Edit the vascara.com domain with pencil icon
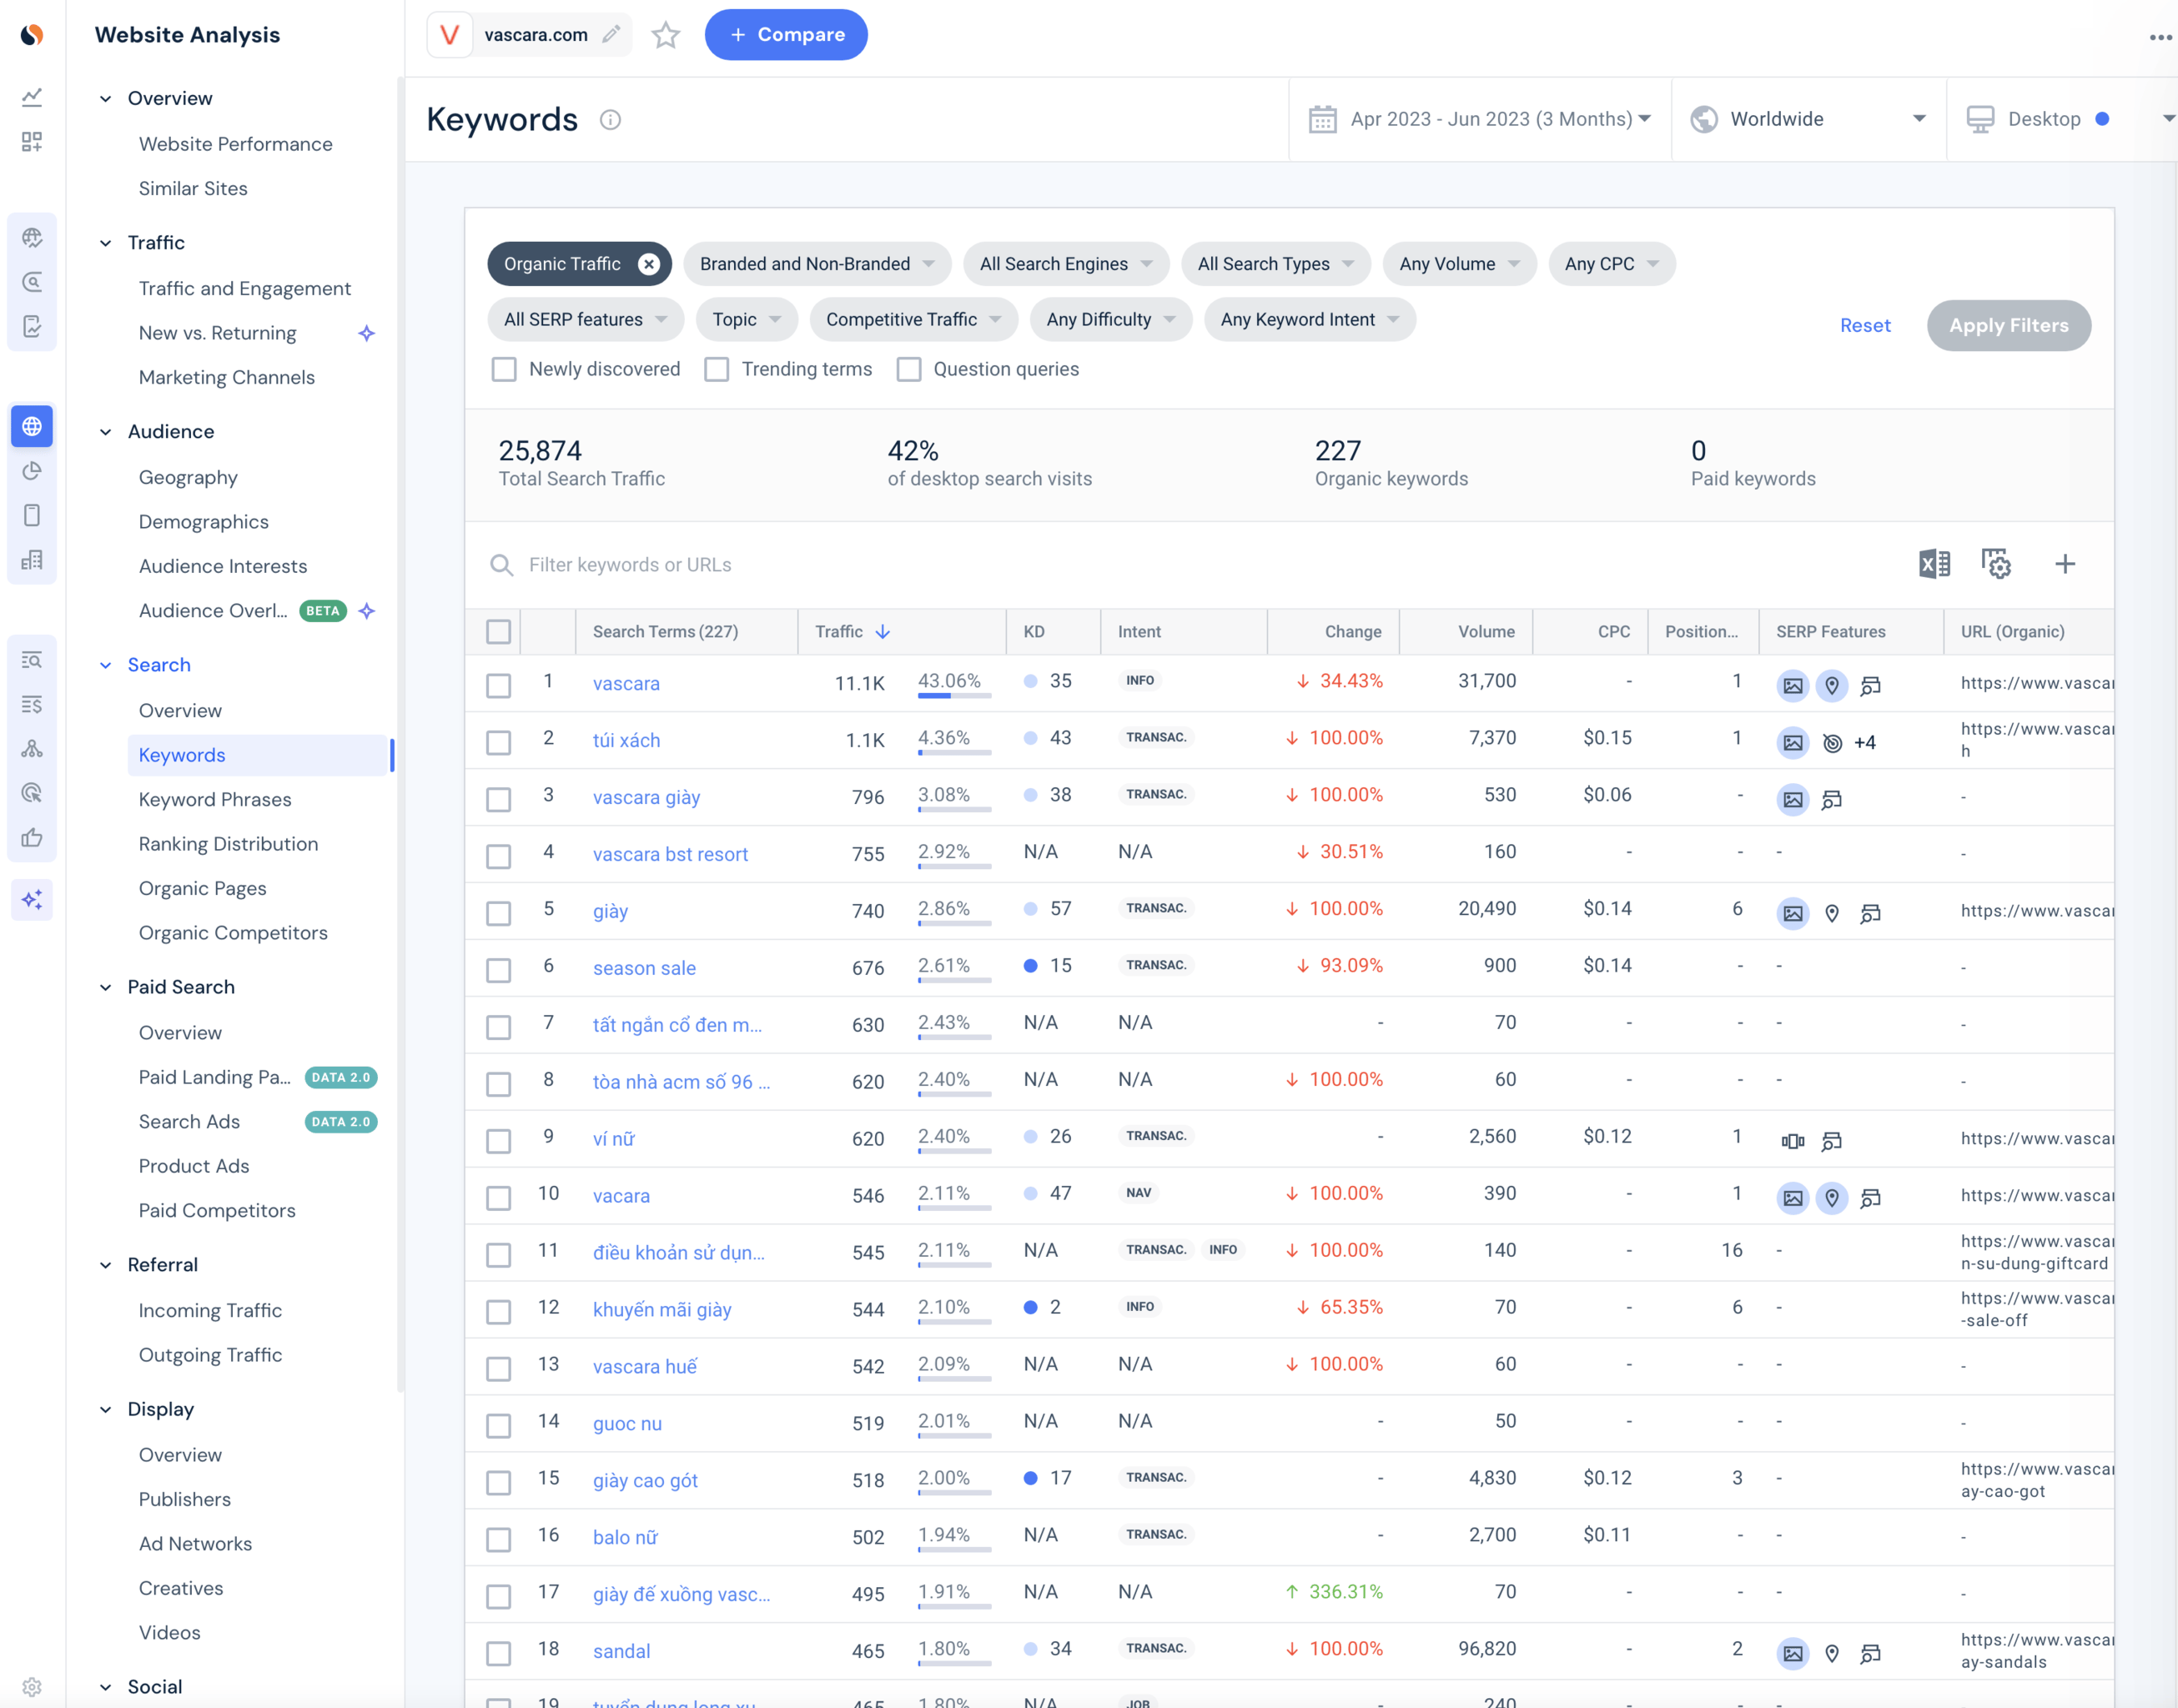The height and width of the screenshot is (1708, 2178). tap(611, 35)
